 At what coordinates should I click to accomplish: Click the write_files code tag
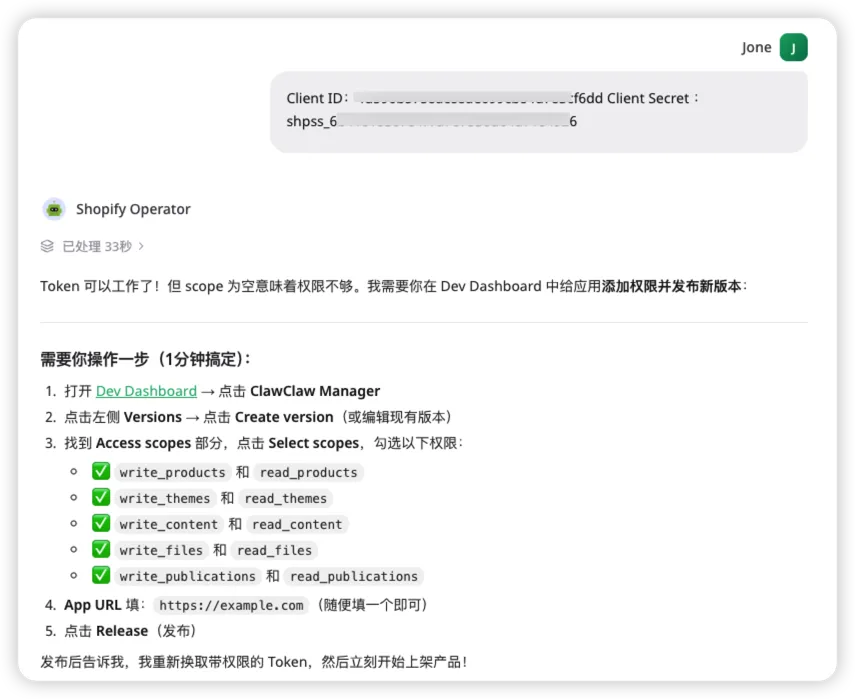click(161, 550)
